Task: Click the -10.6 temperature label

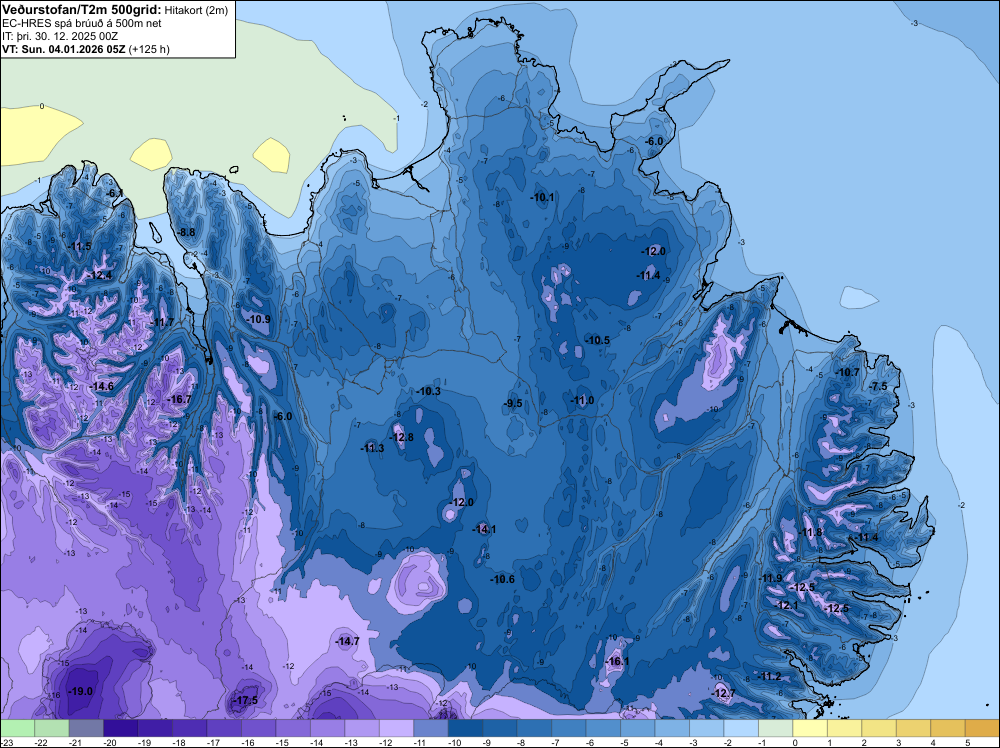Action: [x=503, y=579]
